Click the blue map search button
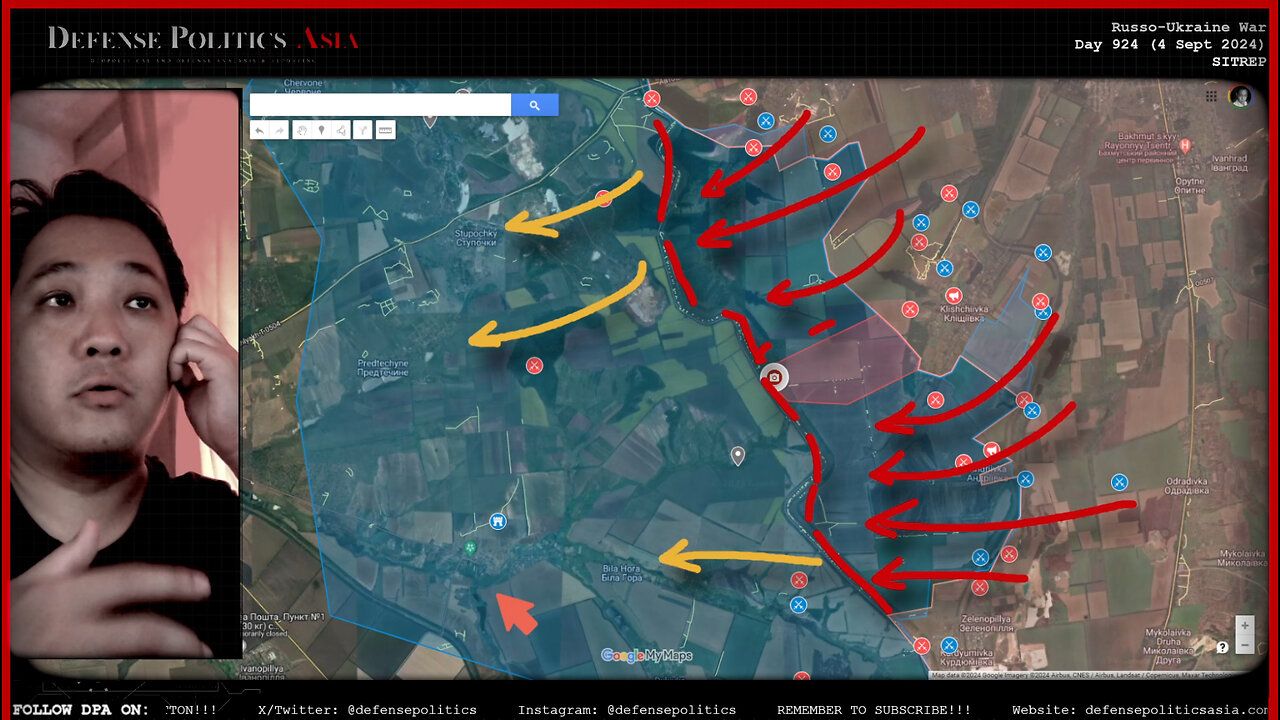Image resolution: width=1280 pixels, height=720 pixels. (535, 105)
